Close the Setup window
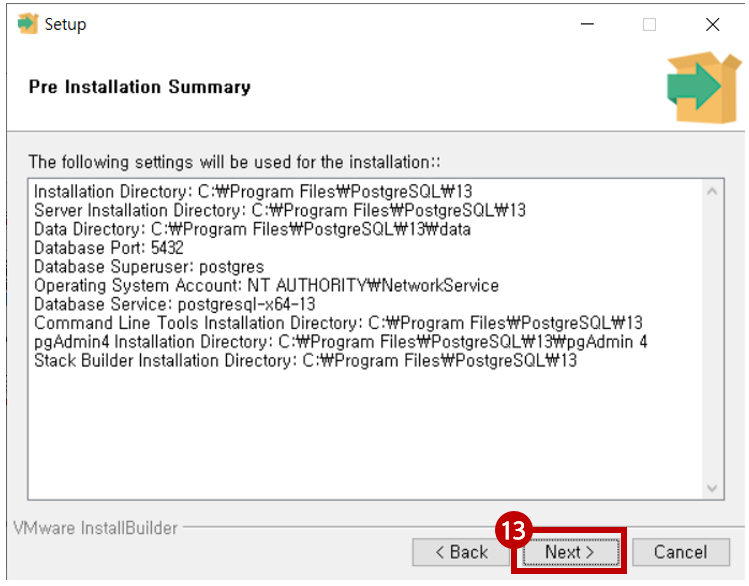Screen dimensions: 749x586 point(712,24)
